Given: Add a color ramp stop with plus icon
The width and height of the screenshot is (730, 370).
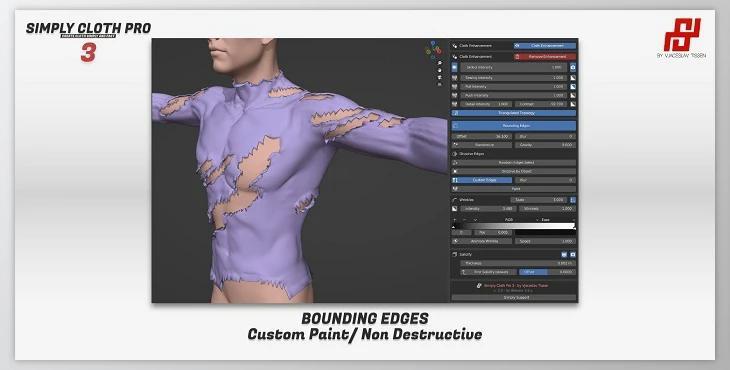Looking at the screenshot, I should 455,220.
